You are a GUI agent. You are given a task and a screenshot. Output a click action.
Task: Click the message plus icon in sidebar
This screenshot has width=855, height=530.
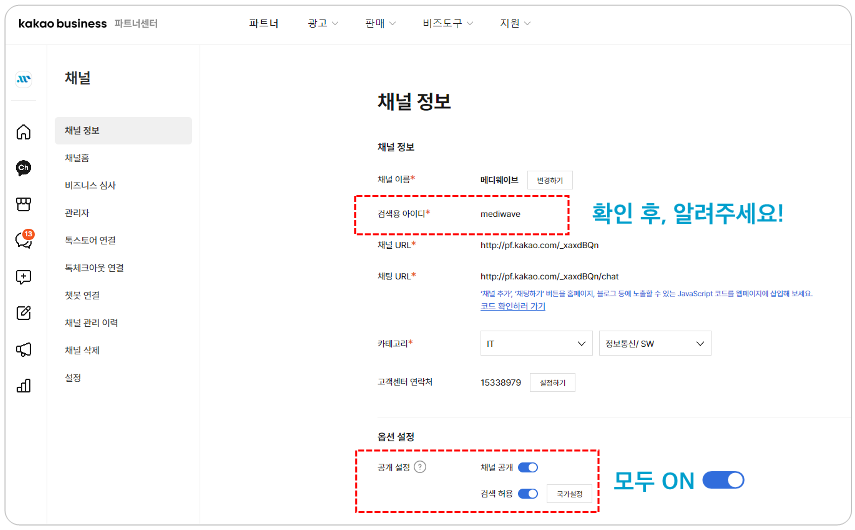pyautogui.click(x=23, y=277)
